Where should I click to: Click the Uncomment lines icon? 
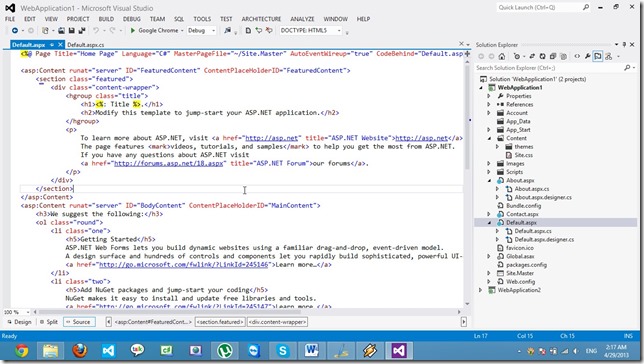(269, 30)
